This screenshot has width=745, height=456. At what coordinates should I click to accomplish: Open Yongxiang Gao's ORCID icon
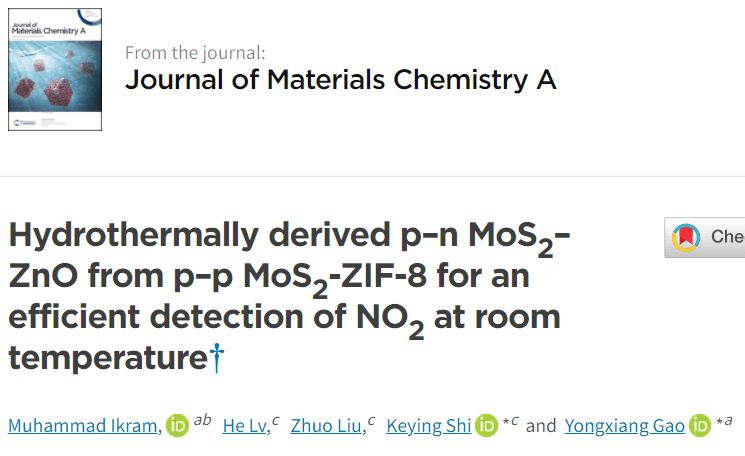pyautogui.click(x=698, y=426)
